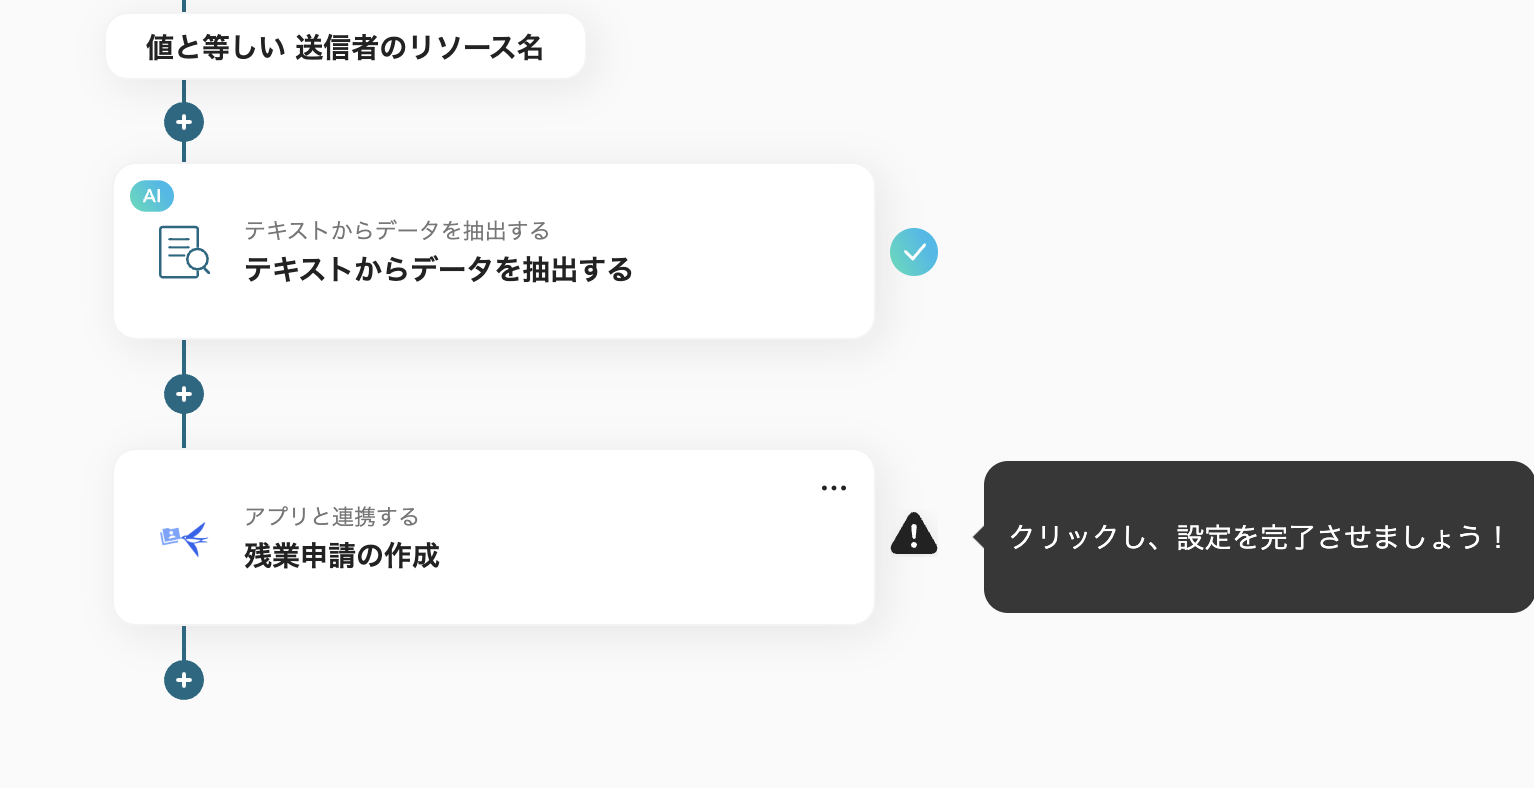Click the document search icon for text extraction

184,251
